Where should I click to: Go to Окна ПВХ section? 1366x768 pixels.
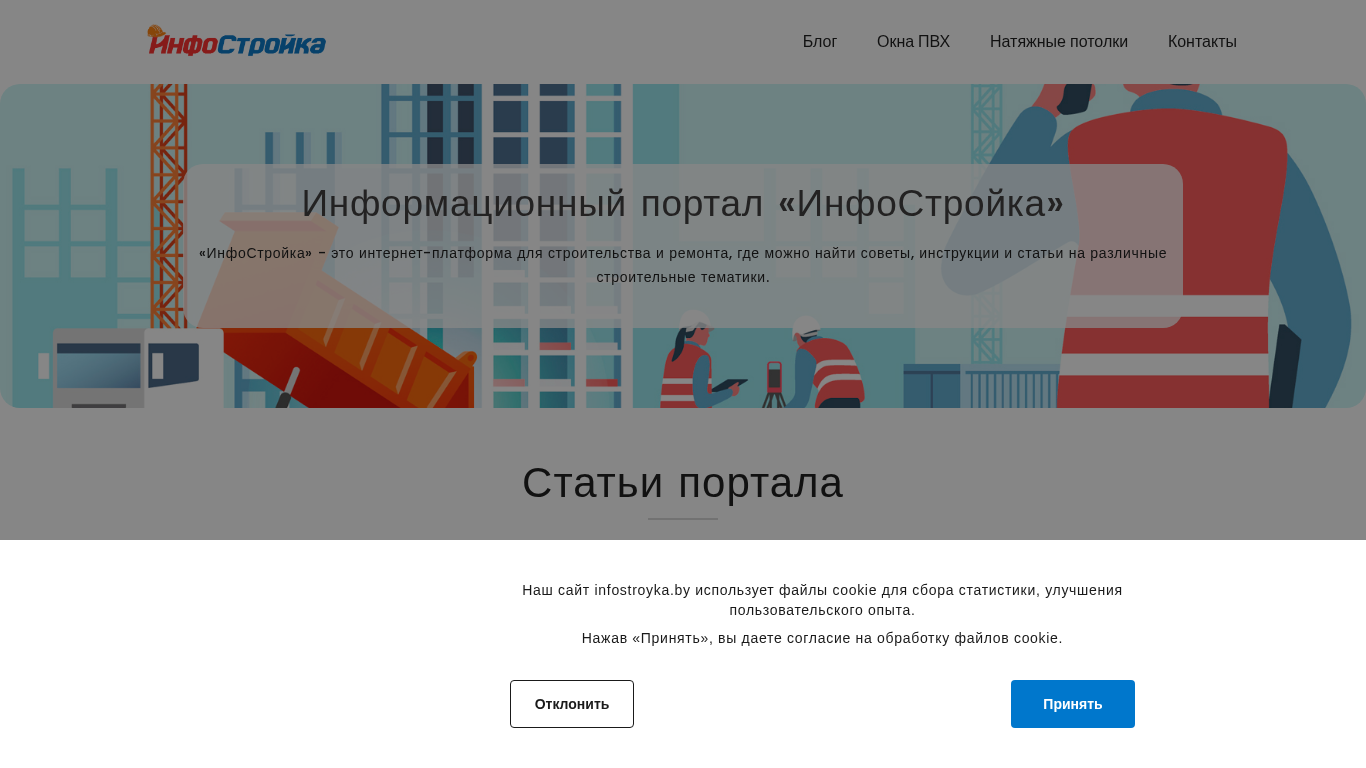pyautogui.click(x=913, y=42)
